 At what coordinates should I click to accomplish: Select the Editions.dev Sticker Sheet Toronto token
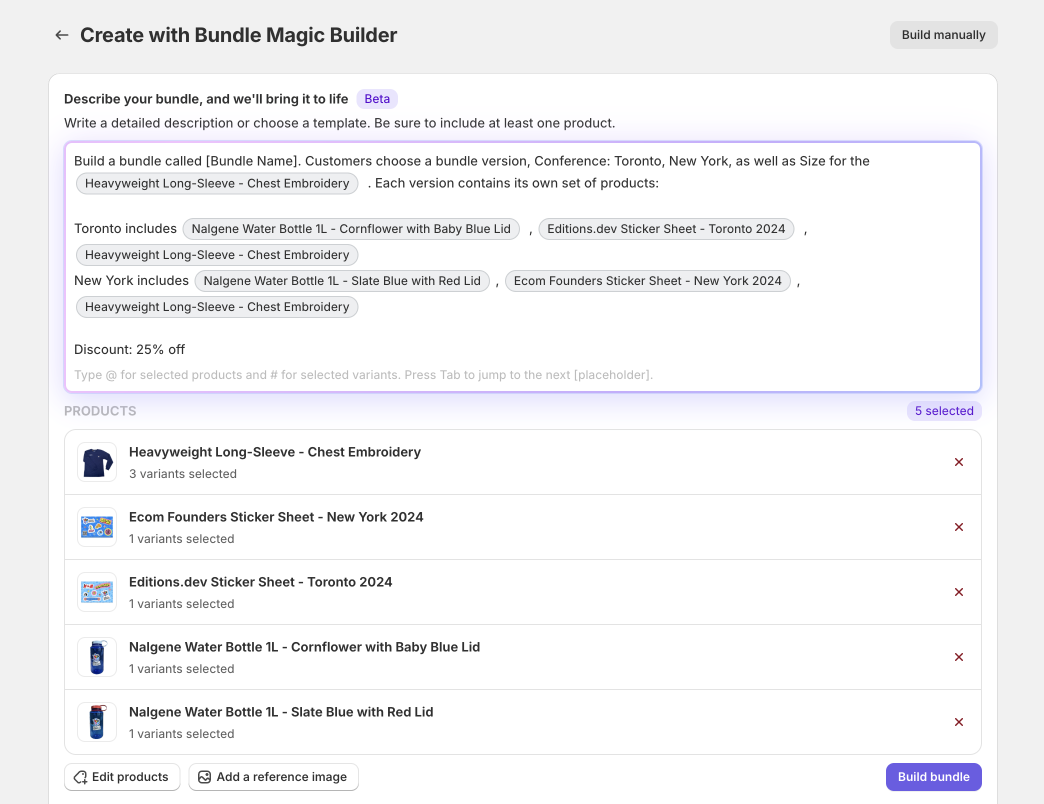tap(666, 229)
